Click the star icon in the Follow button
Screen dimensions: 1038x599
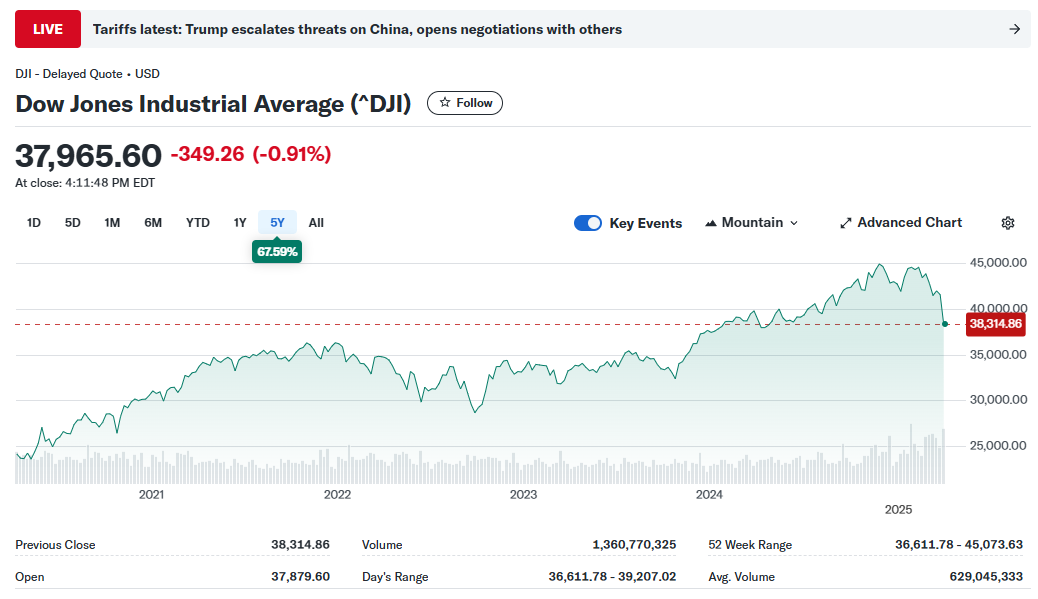click(x=445, y=103)
